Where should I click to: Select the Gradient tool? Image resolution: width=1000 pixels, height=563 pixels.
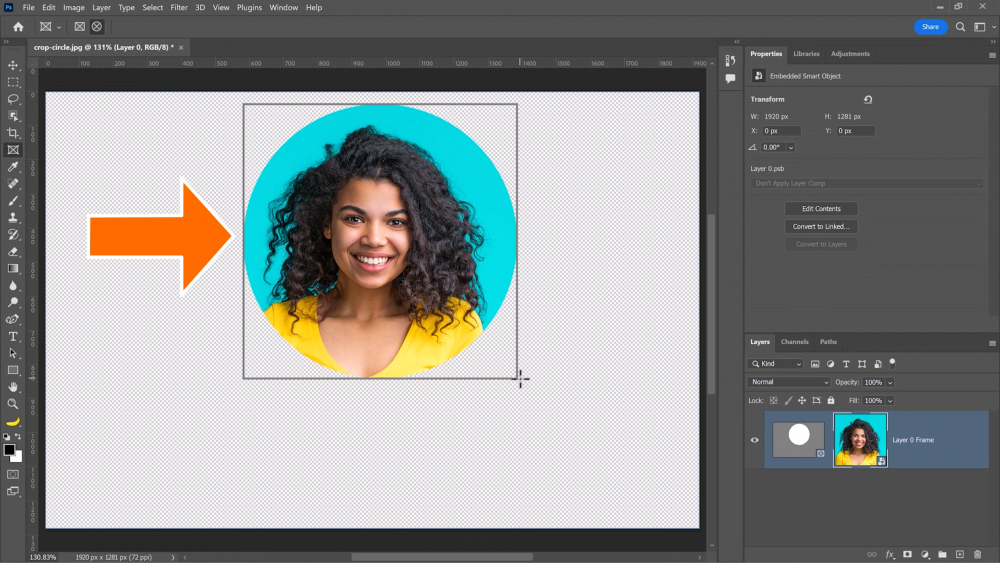click(x=13, y=268)
